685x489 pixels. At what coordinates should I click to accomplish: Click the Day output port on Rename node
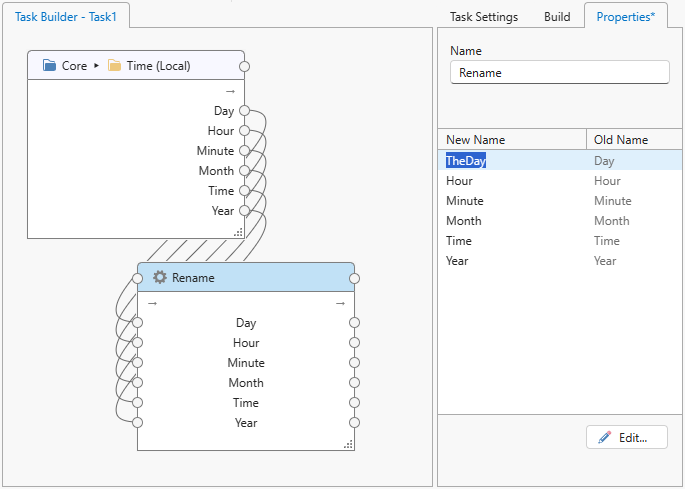point(354,323)
